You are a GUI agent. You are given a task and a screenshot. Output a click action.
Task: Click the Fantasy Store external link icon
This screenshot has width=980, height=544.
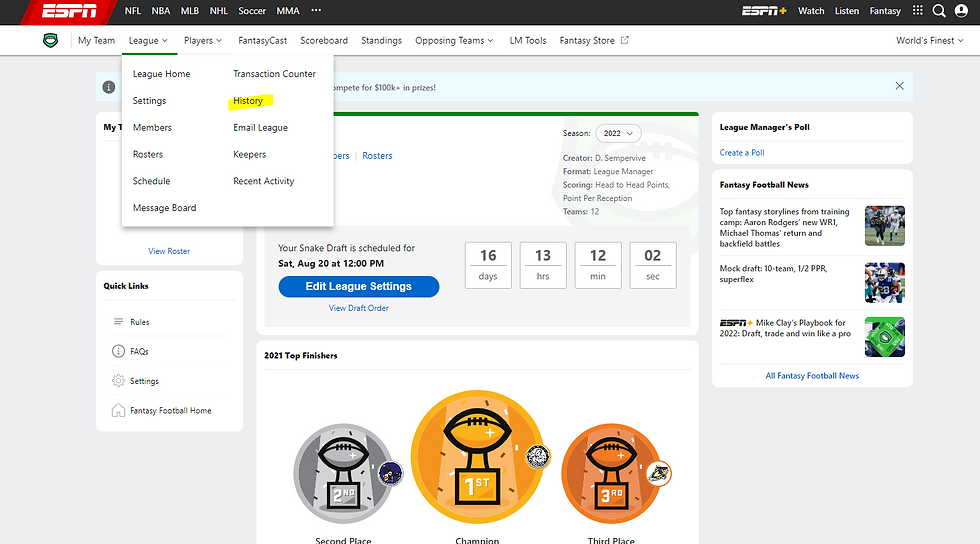pos(624,40)
